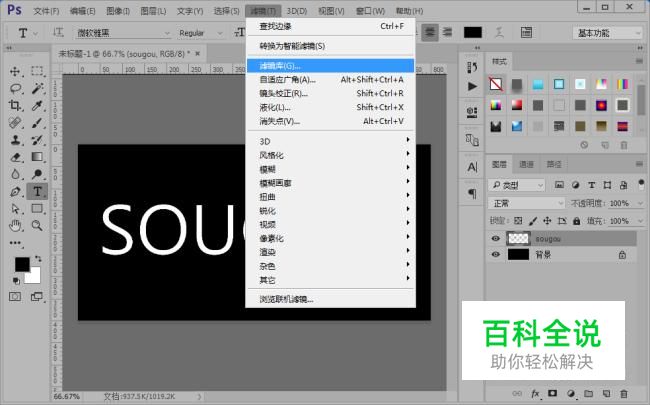Image resolution: width=650 pixels, height=405 pixels.
Task: Select the Clone Stamp tool
Action: click(x=15, y=140)
